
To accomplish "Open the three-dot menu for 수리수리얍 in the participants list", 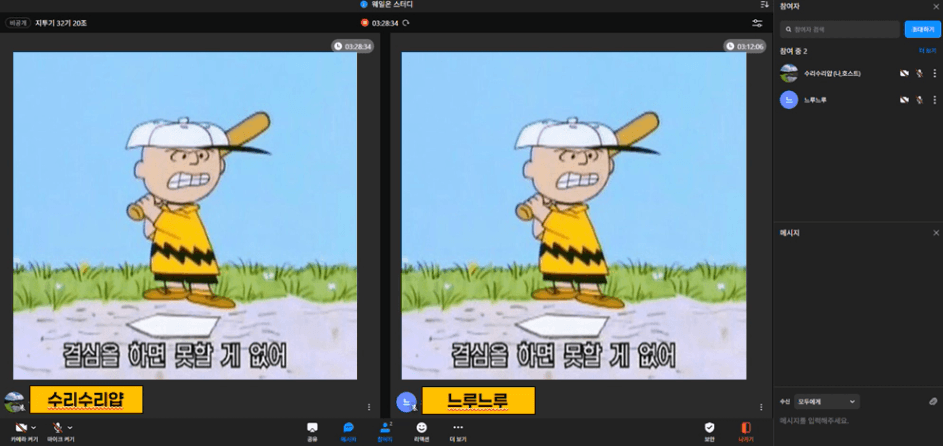I will (x=935, y=73).
